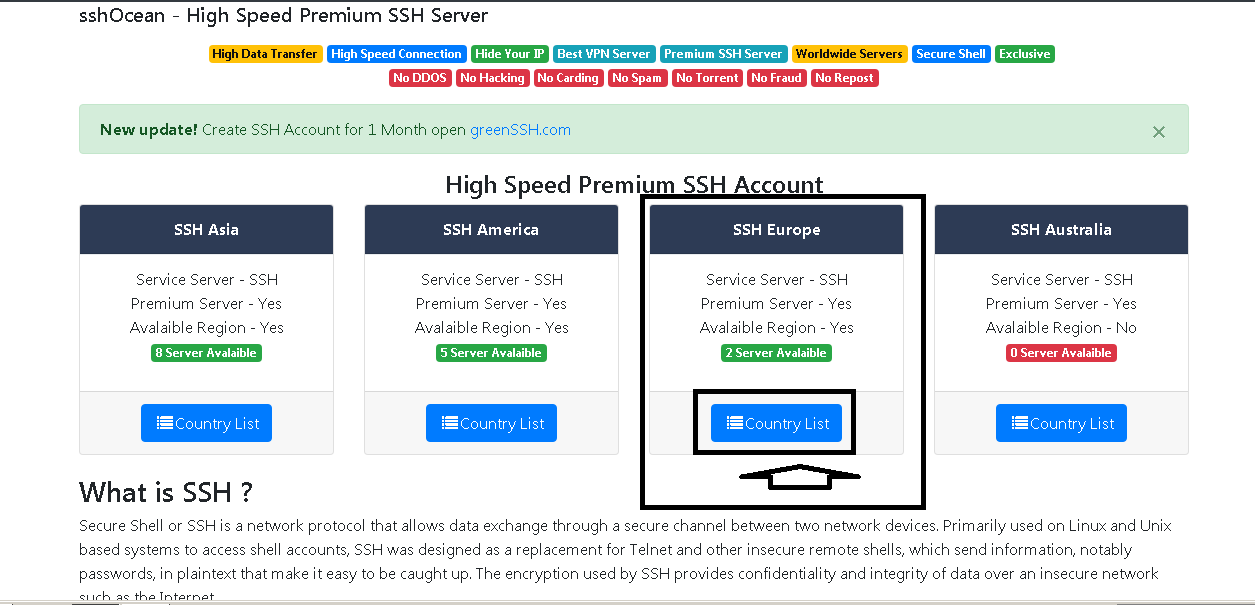
Task: Click the No DDOS red badge
Action: coord(420,78)
